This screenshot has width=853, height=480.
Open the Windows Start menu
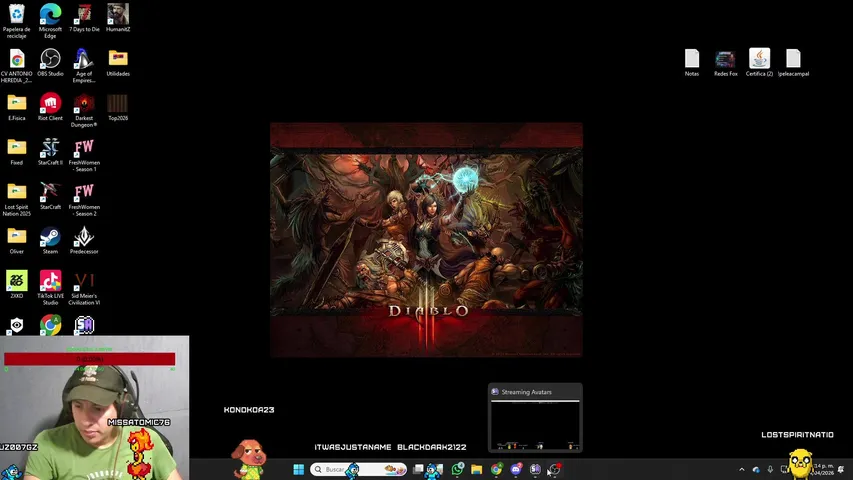299,469
